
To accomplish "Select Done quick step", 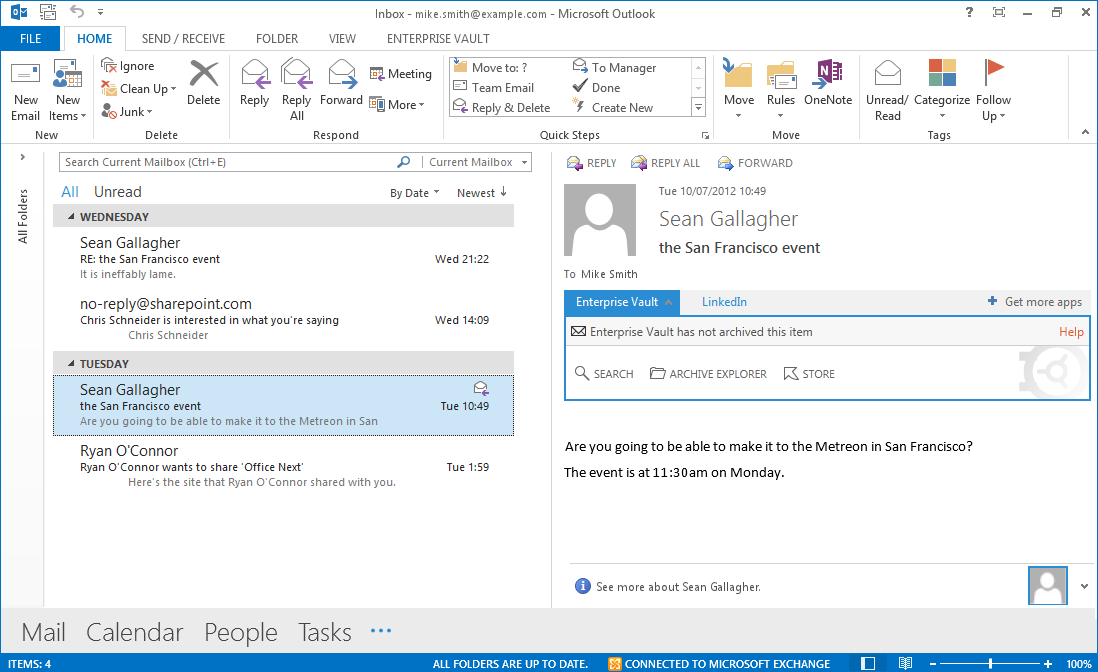I will coord(597,88).
